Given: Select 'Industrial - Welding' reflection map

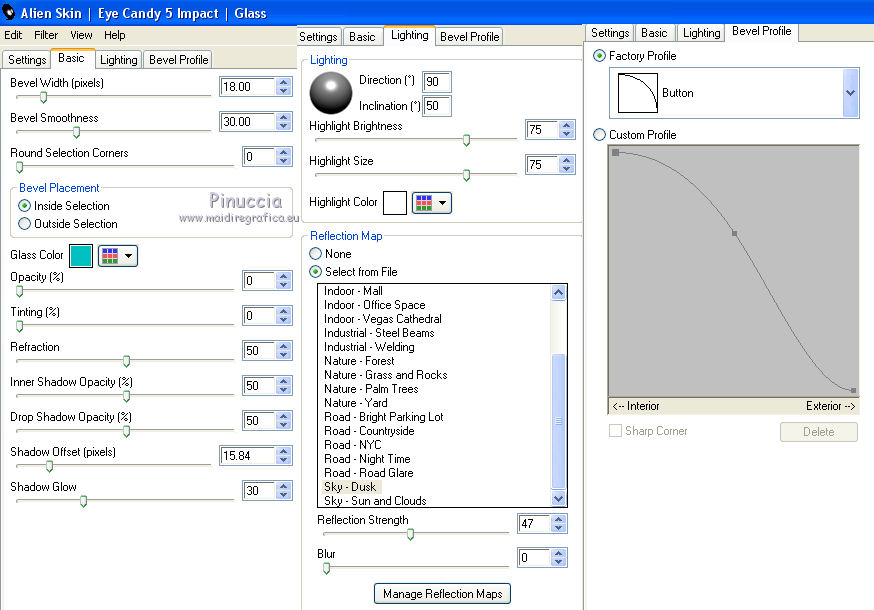Looking at the screenshot, I should (369, 347).
